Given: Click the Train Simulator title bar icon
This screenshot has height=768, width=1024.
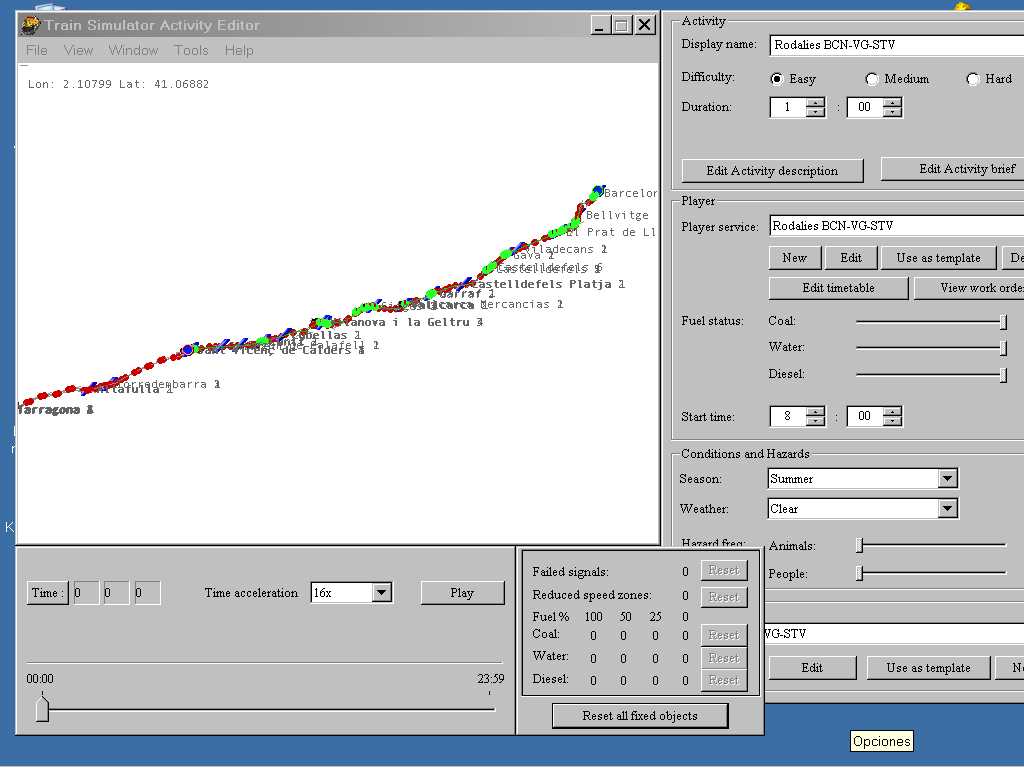Looking at the screenshot, I should 31,25.
